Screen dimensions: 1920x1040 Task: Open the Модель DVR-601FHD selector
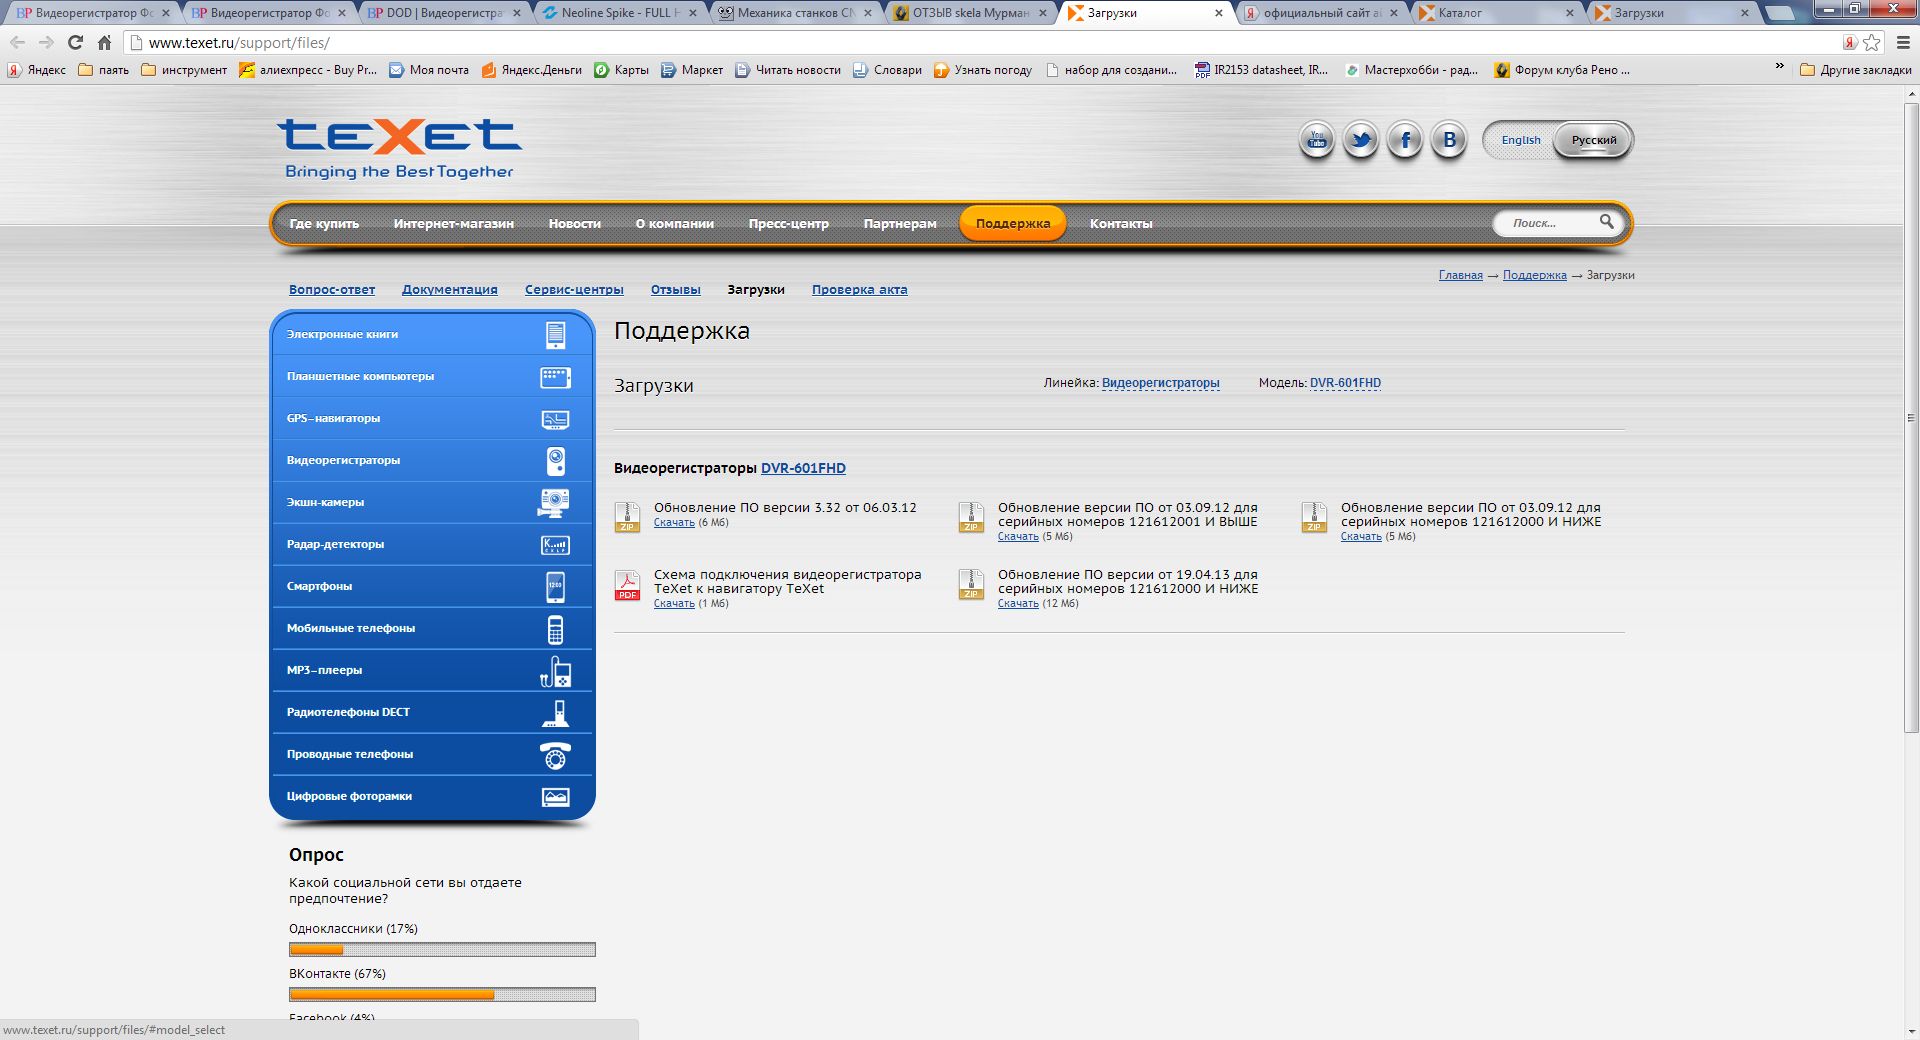click(x=1345, y=383)
